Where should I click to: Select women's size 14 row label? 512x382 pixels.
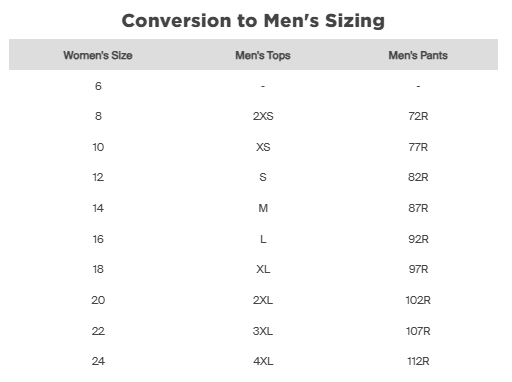98,208
